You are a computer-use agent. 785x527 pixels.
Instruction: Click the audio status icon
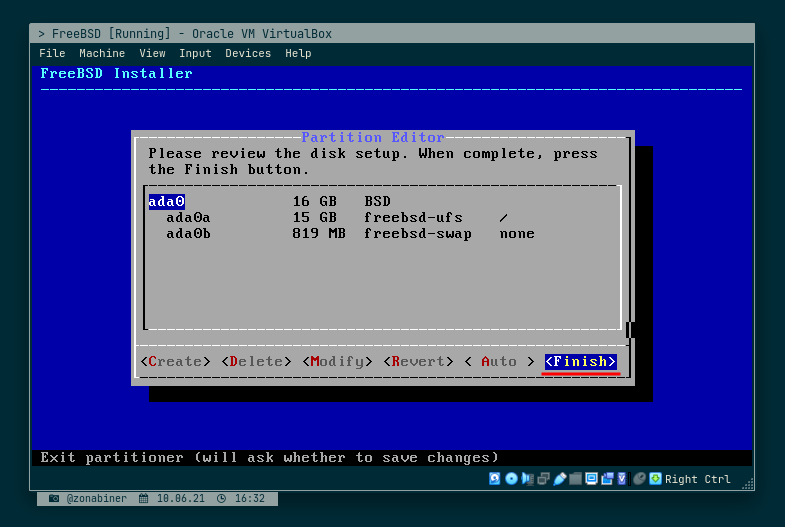point(527,479)
